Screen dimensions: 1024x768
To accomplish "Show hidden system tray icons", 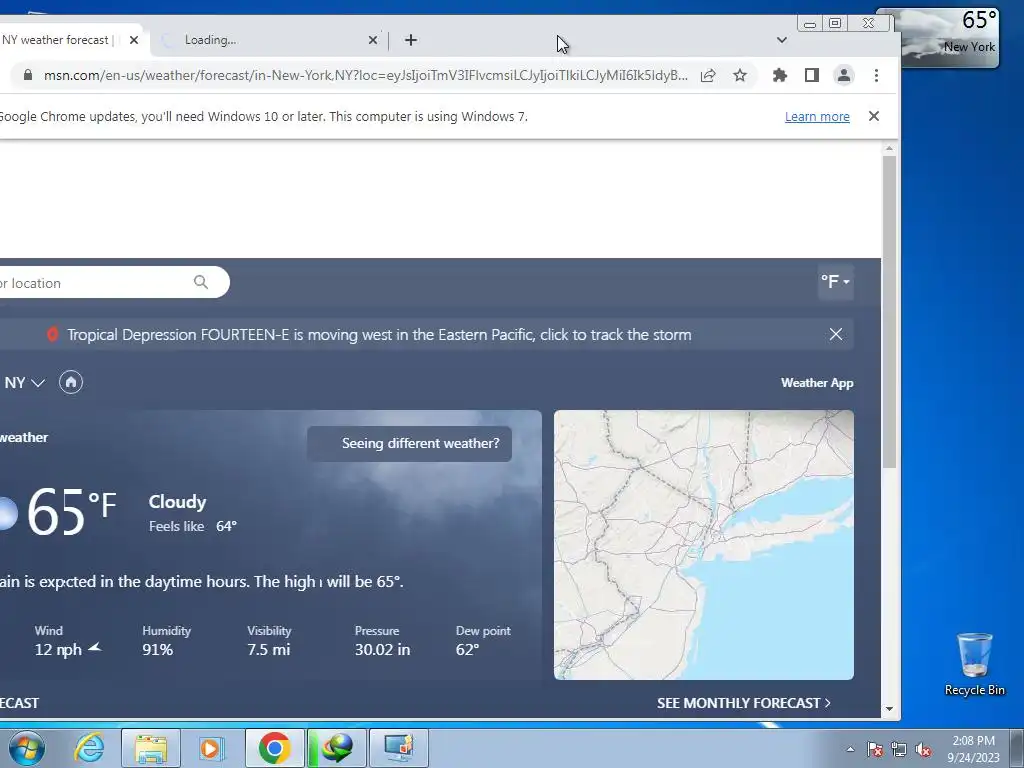I will coord(850,749).
